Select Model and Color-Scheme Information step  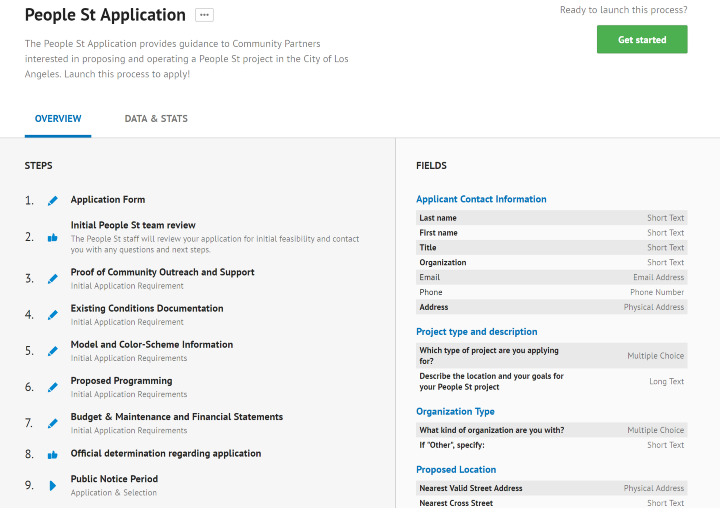152,344
